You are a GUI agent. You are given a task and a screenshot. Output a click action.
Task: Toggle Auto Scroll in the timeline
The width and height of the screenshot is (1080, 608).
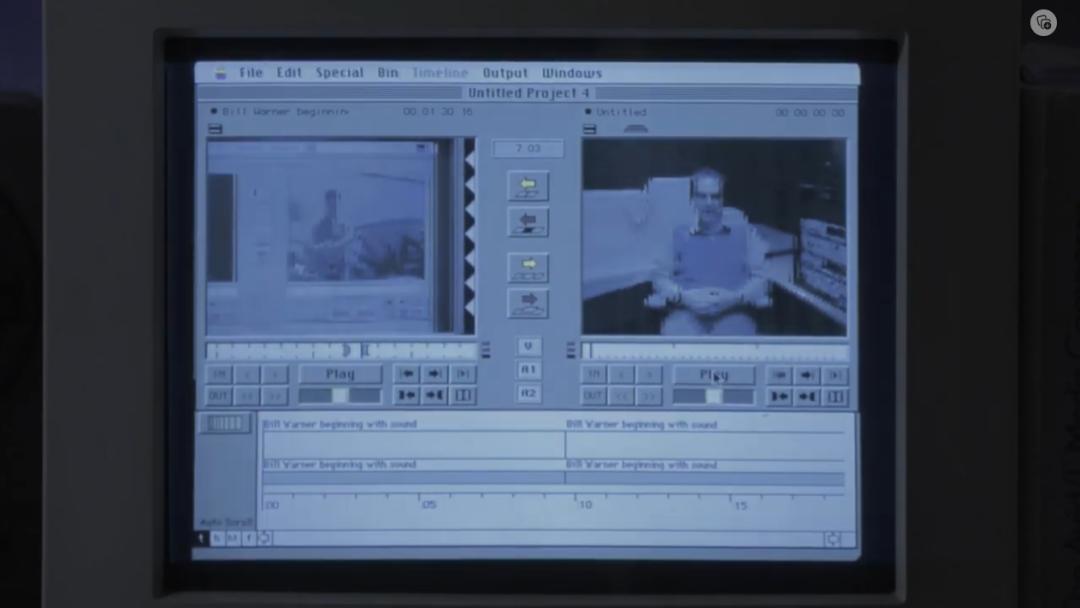(x=226, y=522)
